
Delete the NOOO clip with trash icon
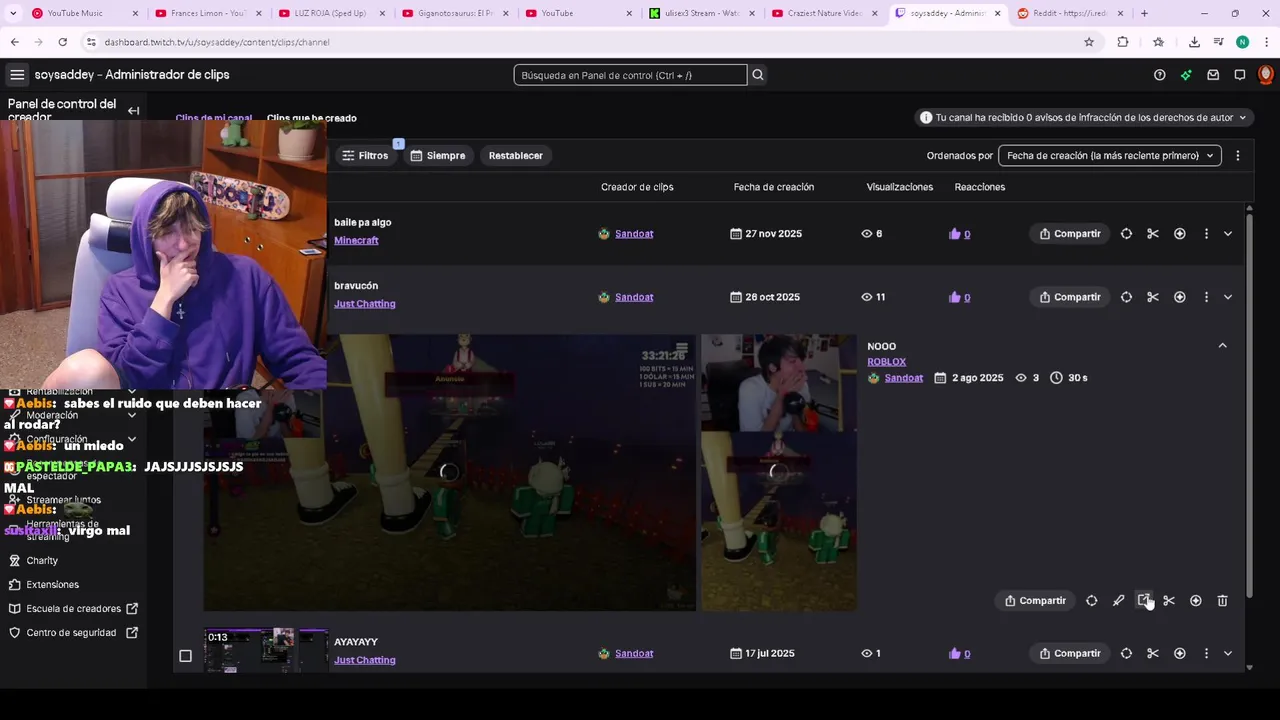click(x=1222, y=601)
